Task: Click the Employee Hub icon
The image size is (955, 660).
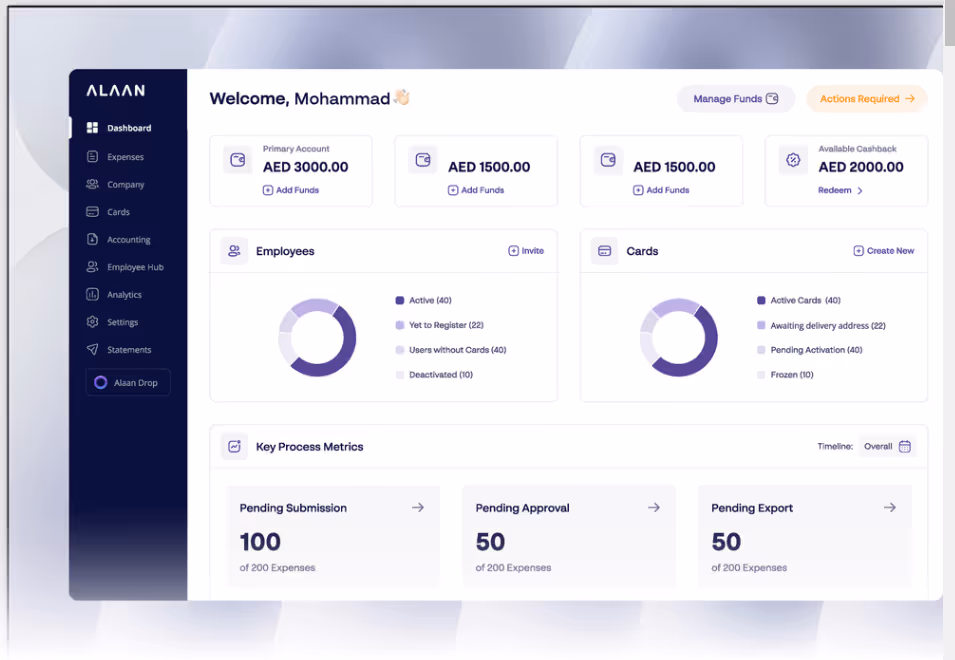Action: (93, 267)
